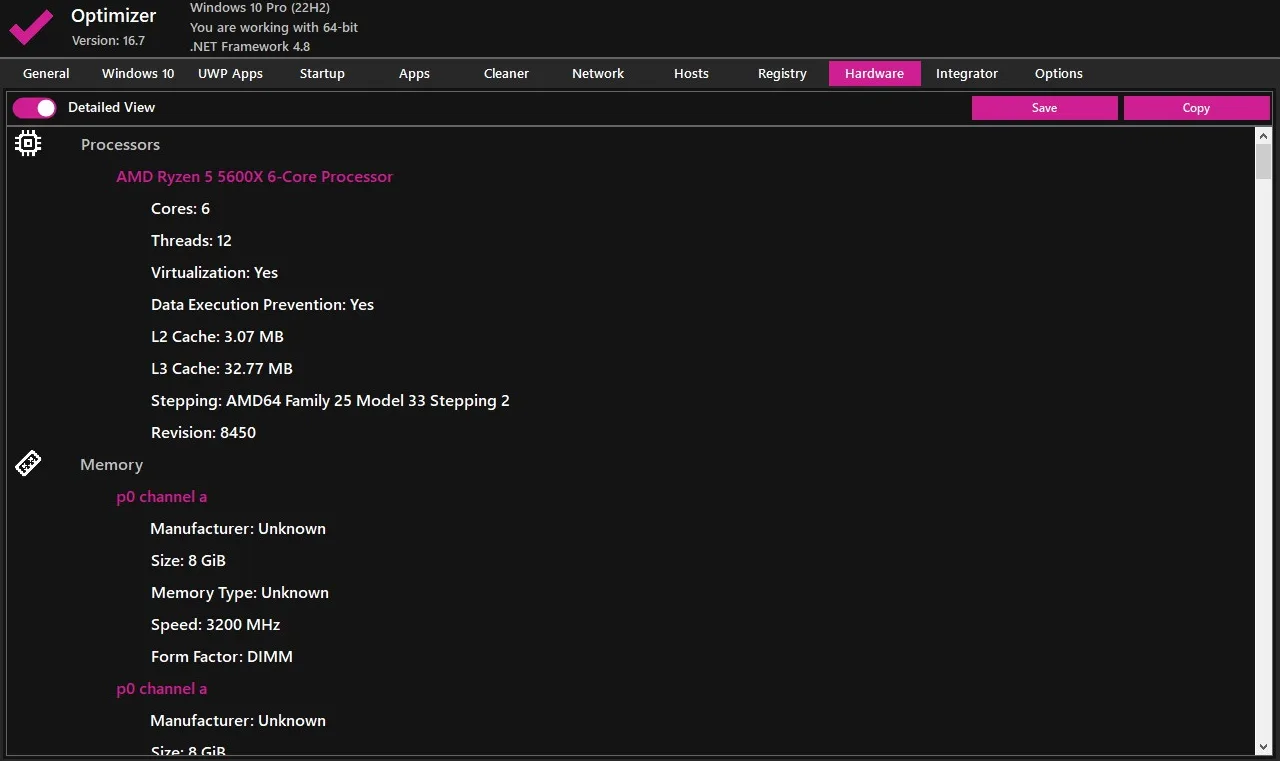The image size is (1280, 761).
Task: Click the Form Factor: DIMM row
Action: click(x=222, y=657)
